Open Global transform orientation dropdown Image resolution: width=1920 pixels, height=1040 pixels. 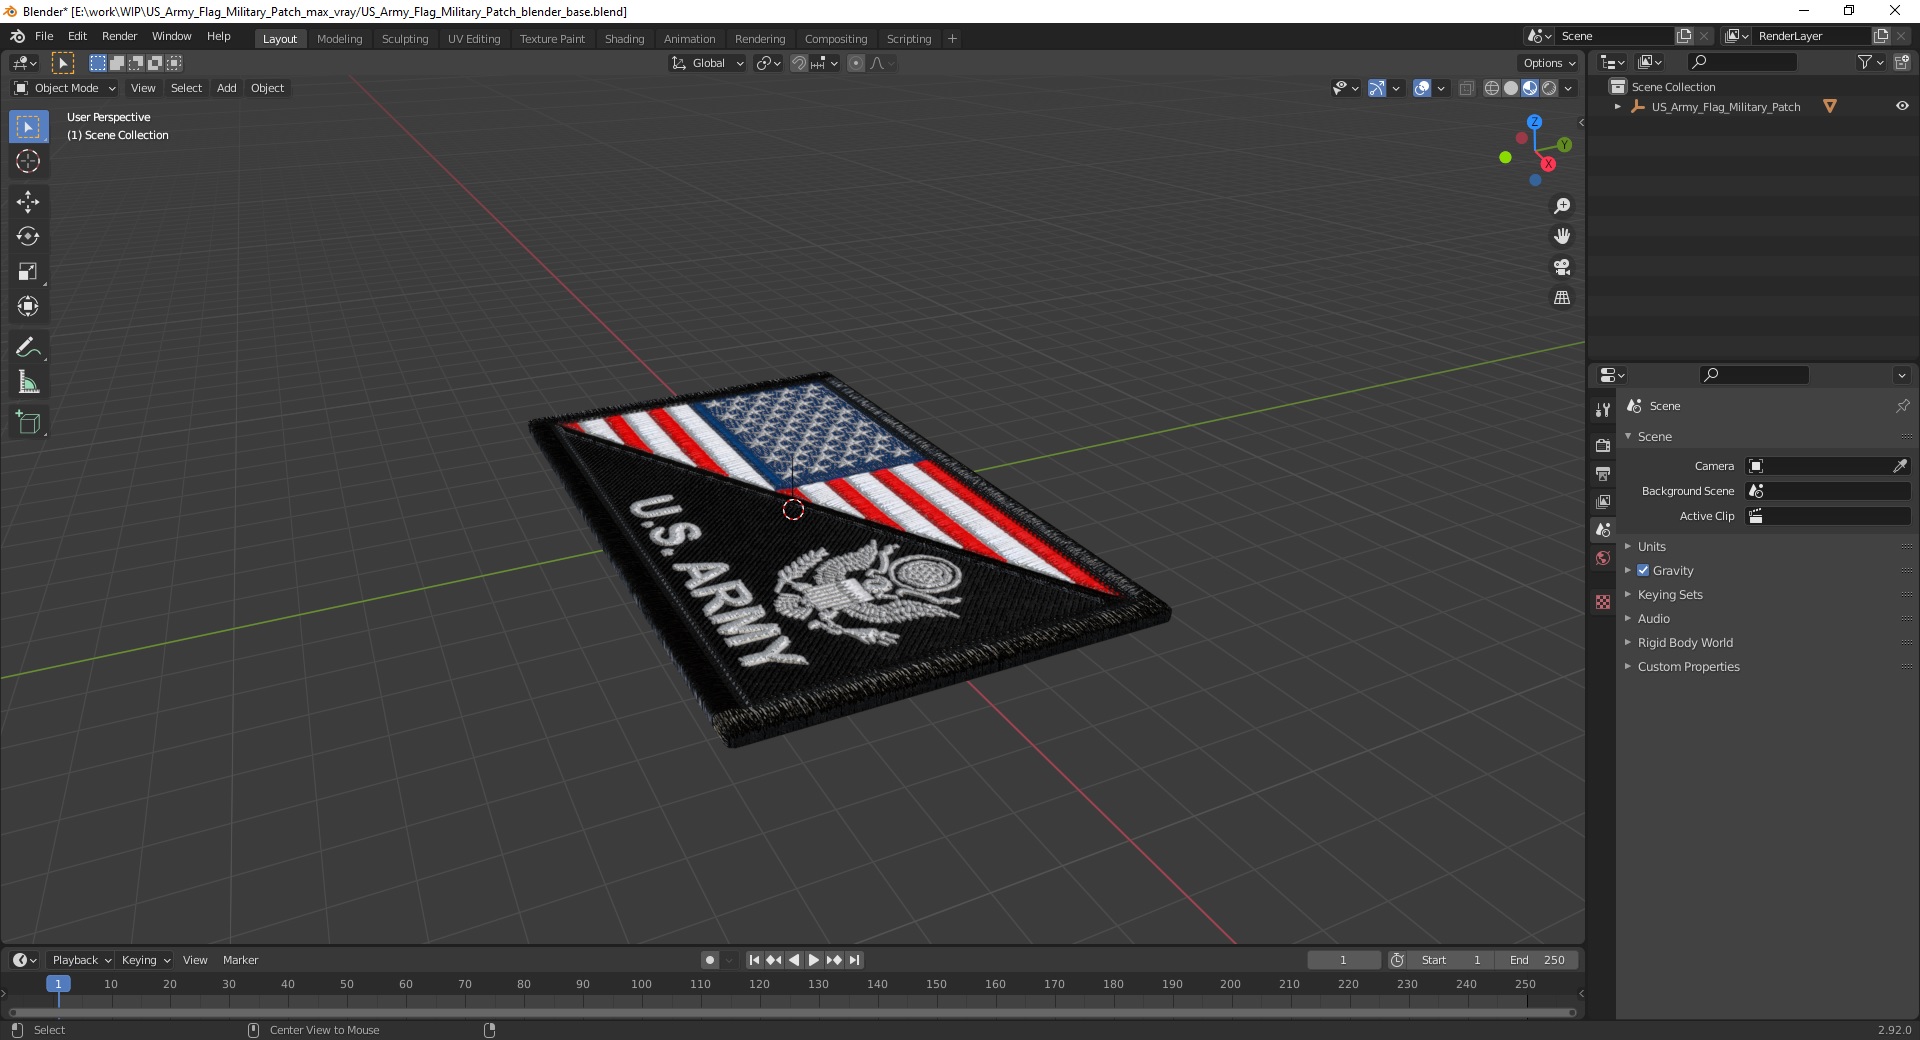click(x=707, y=63)
